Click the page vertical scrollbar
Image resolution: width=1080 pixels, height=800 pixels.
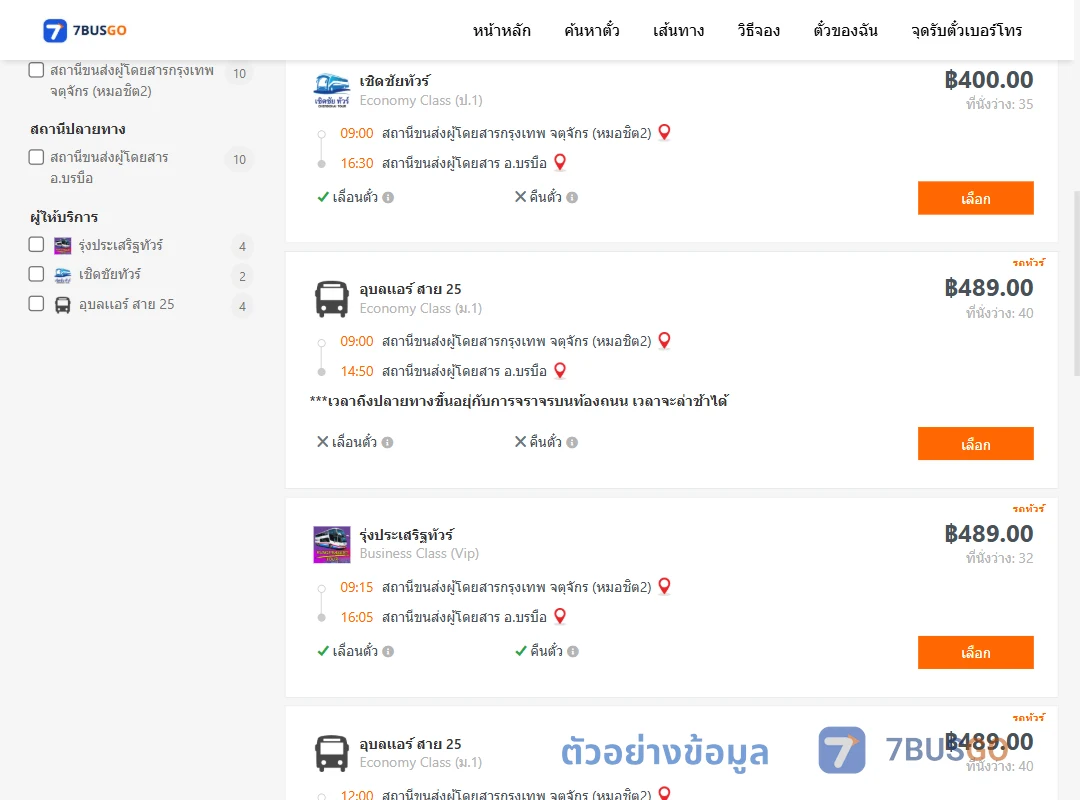pos(1077,283)
